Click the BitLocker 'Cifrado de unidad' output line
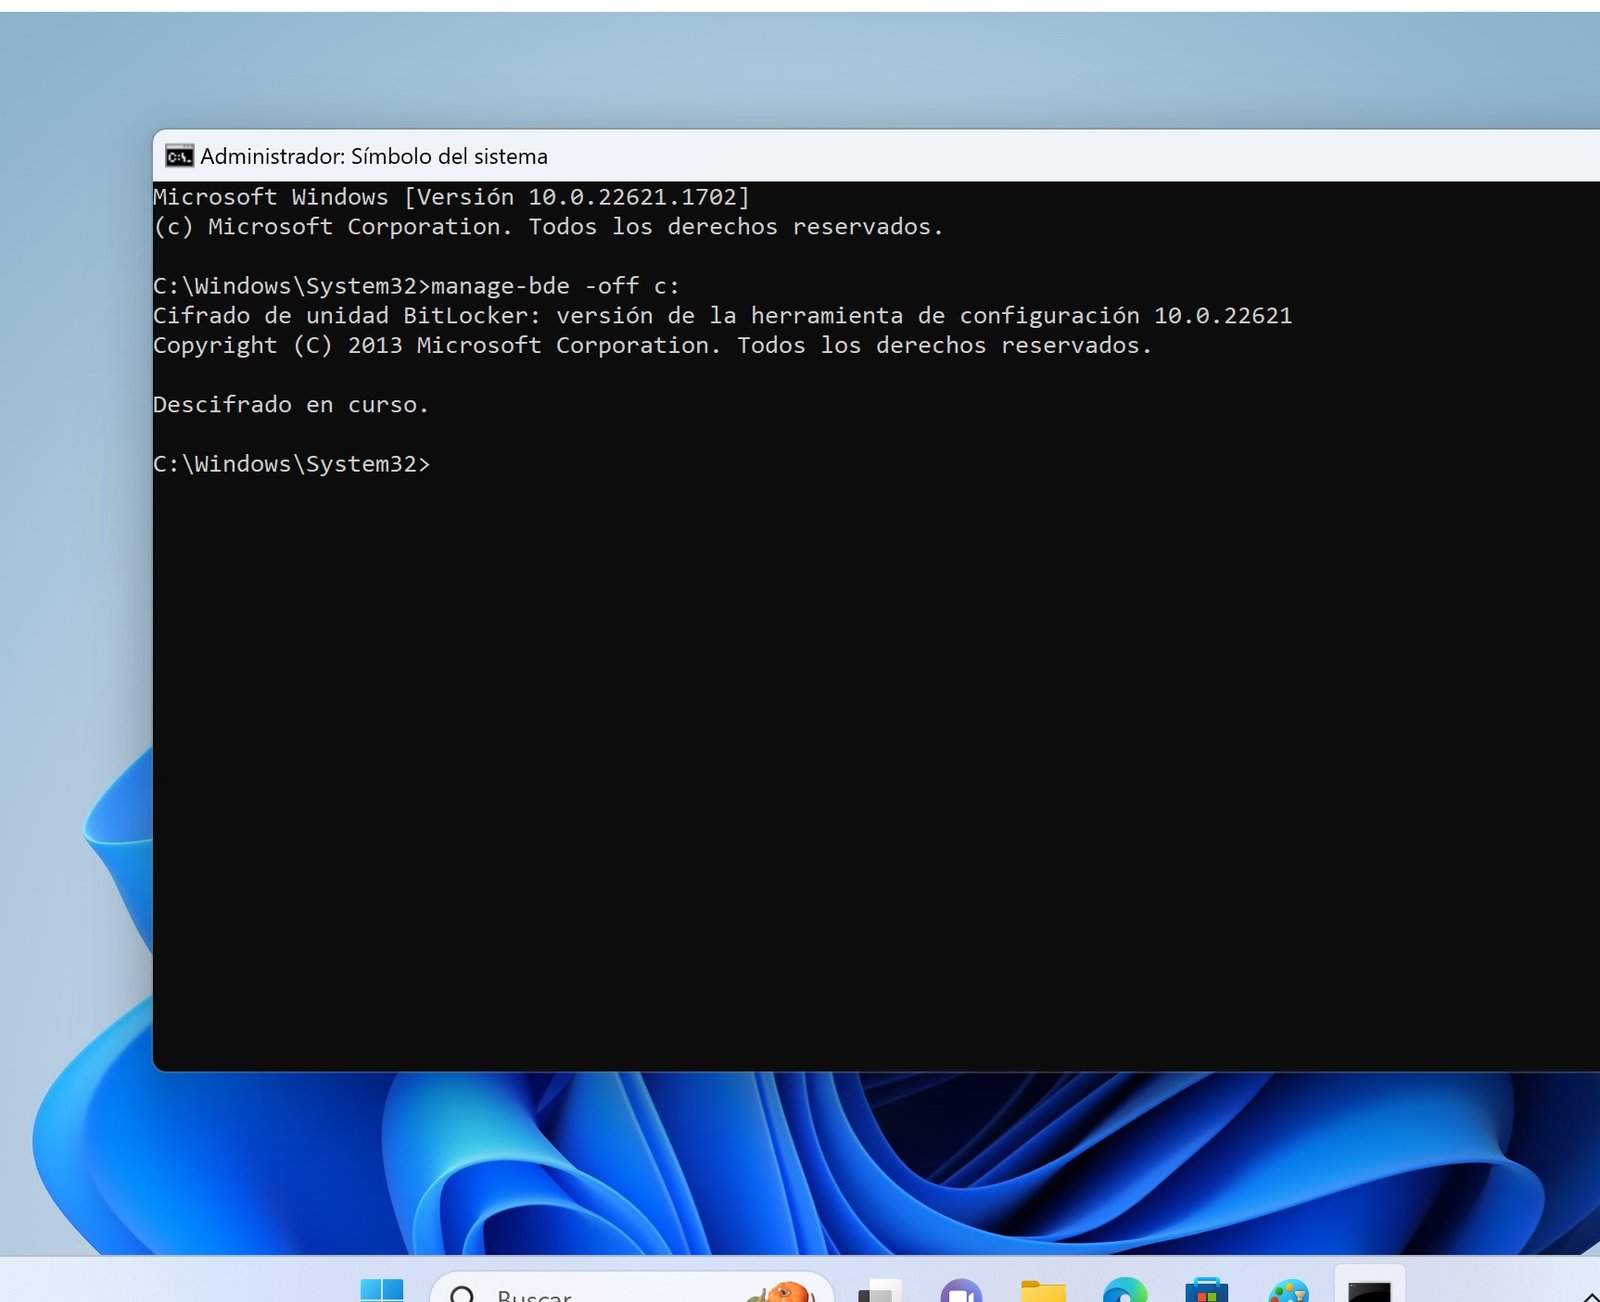 (720, 316)
